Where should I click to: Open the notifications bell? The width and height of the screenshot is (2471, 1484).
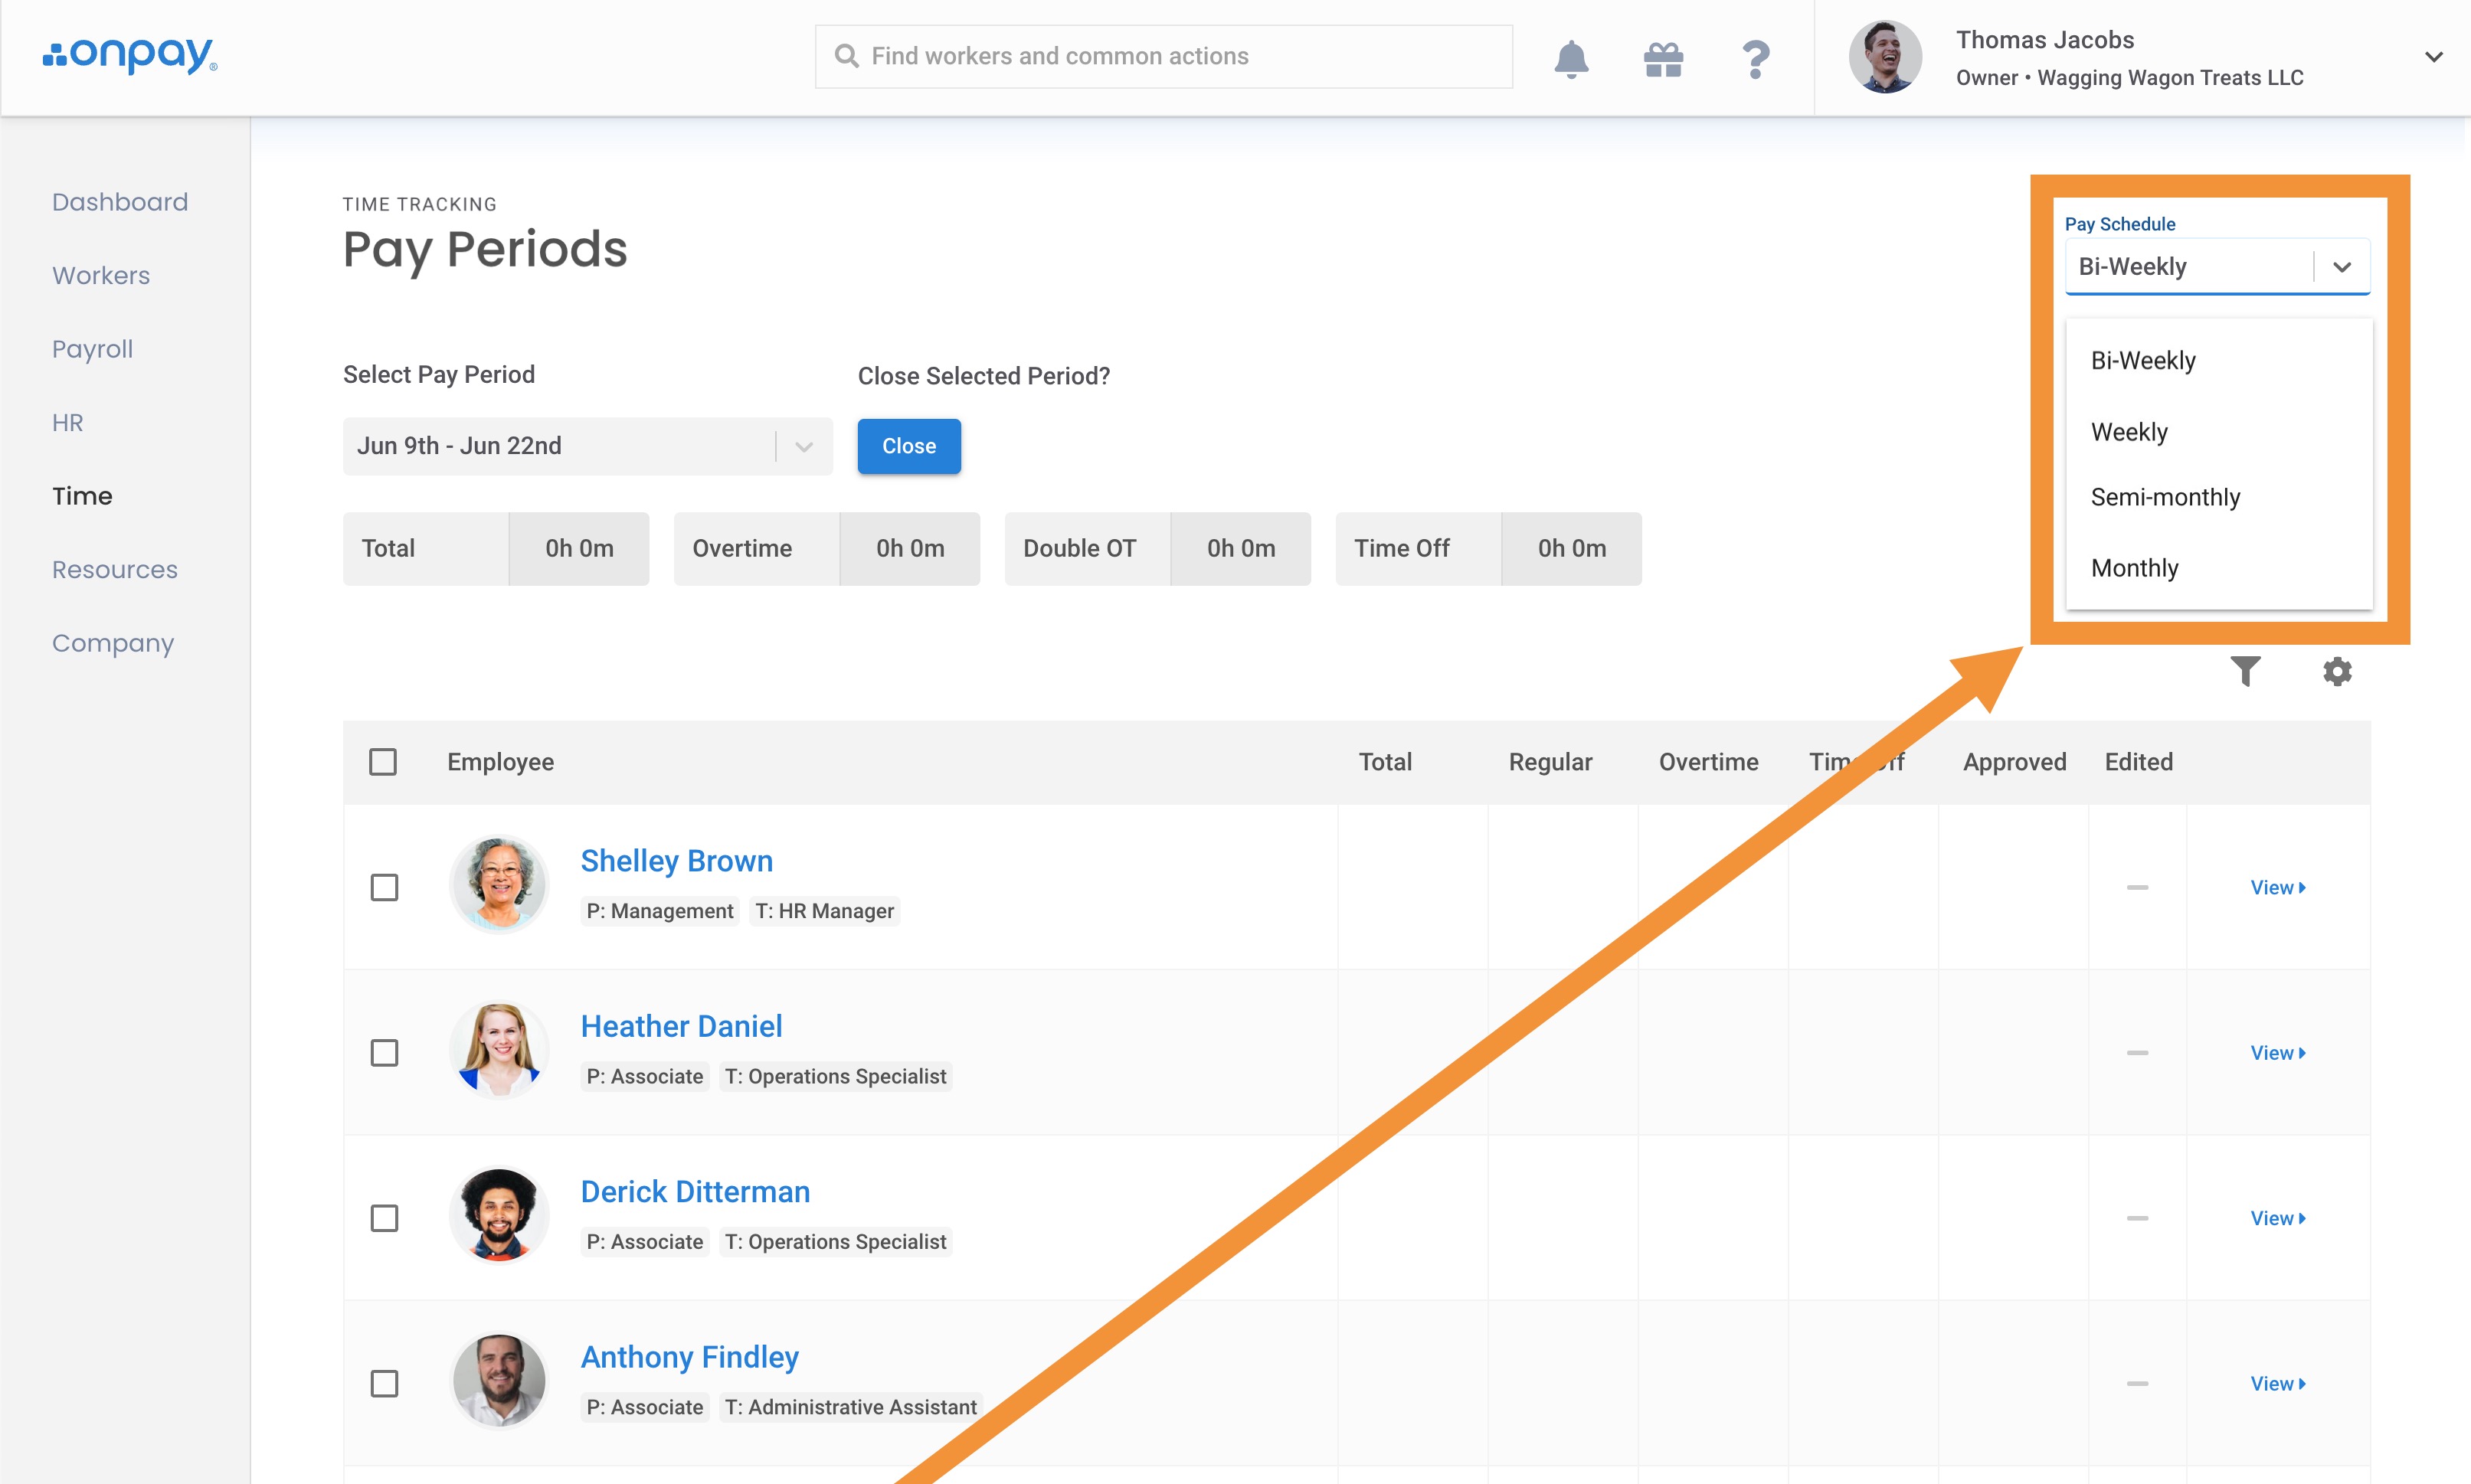point(1571,58)
